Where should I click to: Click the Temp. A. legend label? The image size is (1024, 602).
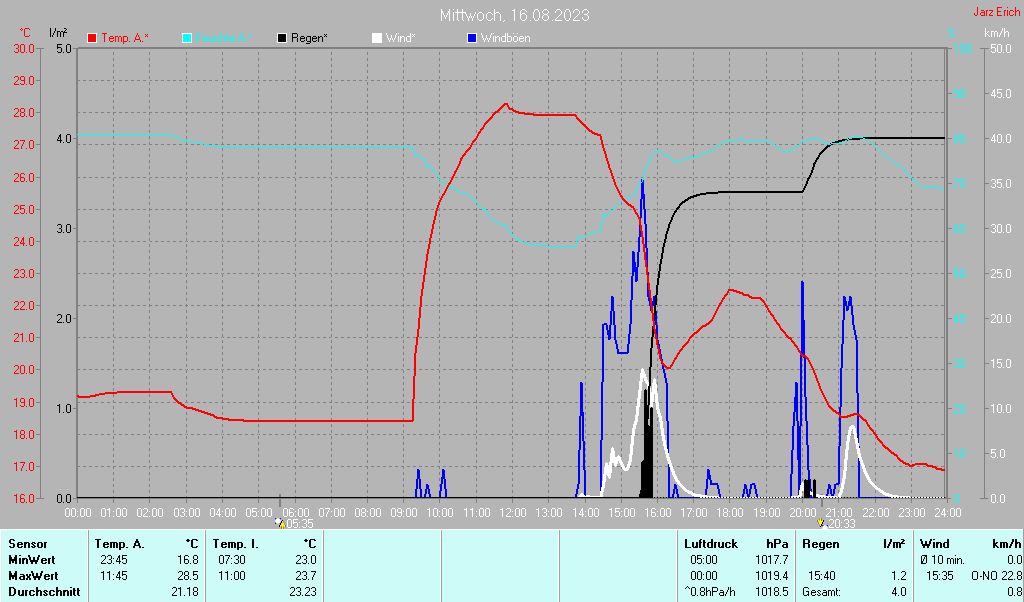125,38
